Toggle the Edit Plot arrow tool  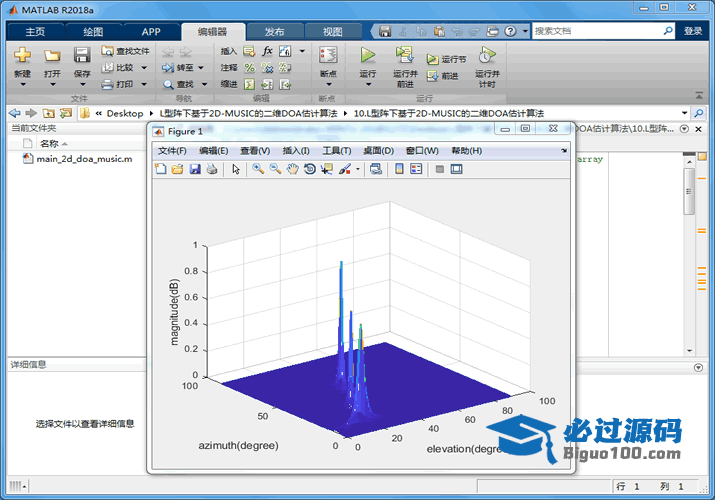coord(236,169)
